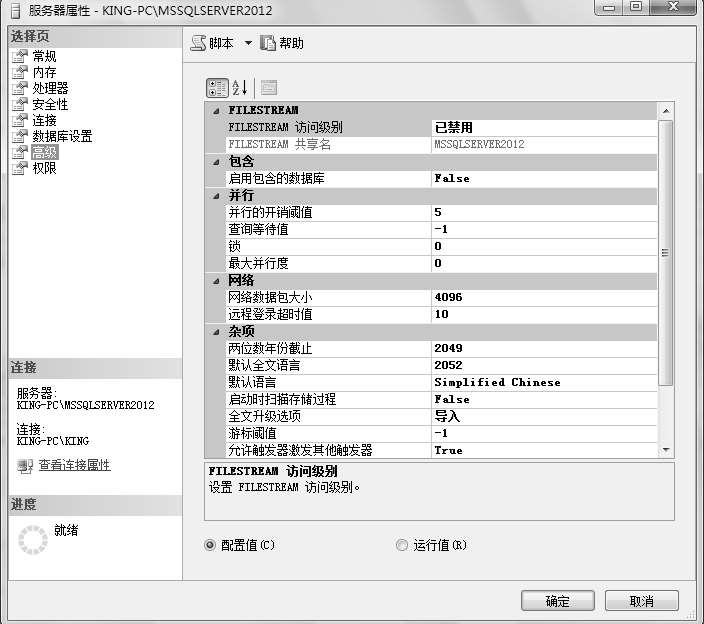Collapse the FILESTREAM category
Image resolution: width=704 pixels, height=624 pixels.
click(216, 110)
